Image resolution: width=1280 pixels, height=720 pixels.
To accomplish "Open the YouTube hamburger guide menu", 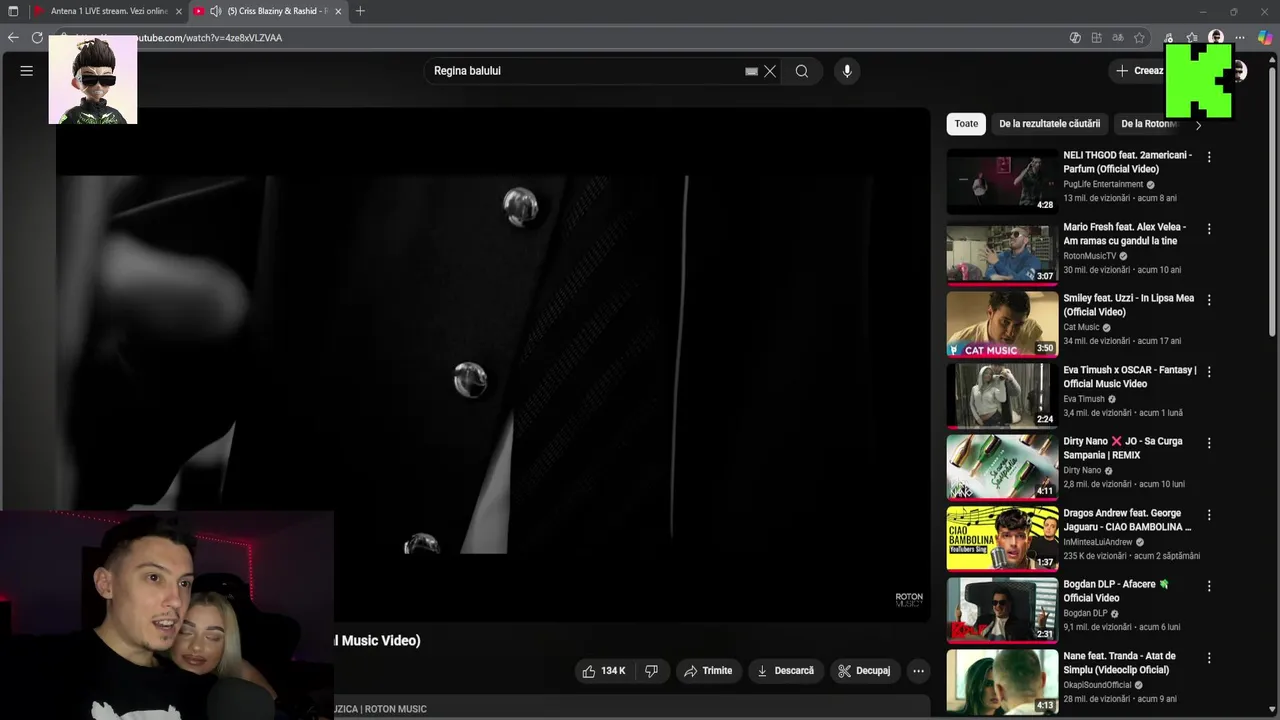I will click(x=27, y=71).
